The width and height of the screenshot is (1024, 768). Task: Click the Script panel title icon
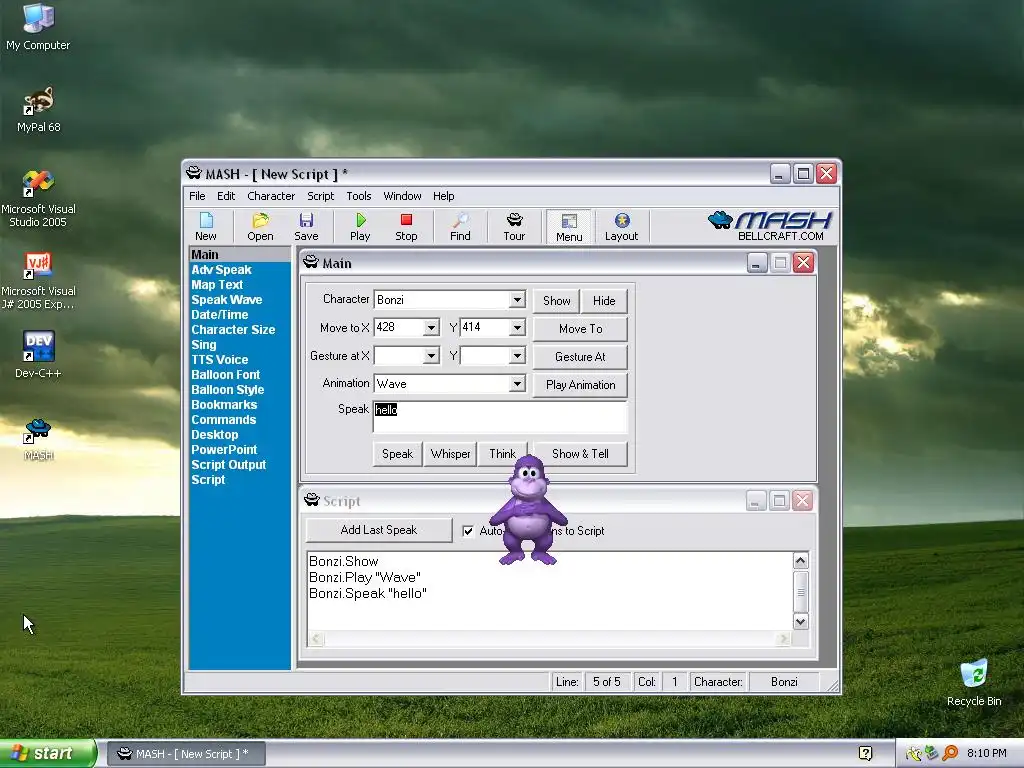312,500
